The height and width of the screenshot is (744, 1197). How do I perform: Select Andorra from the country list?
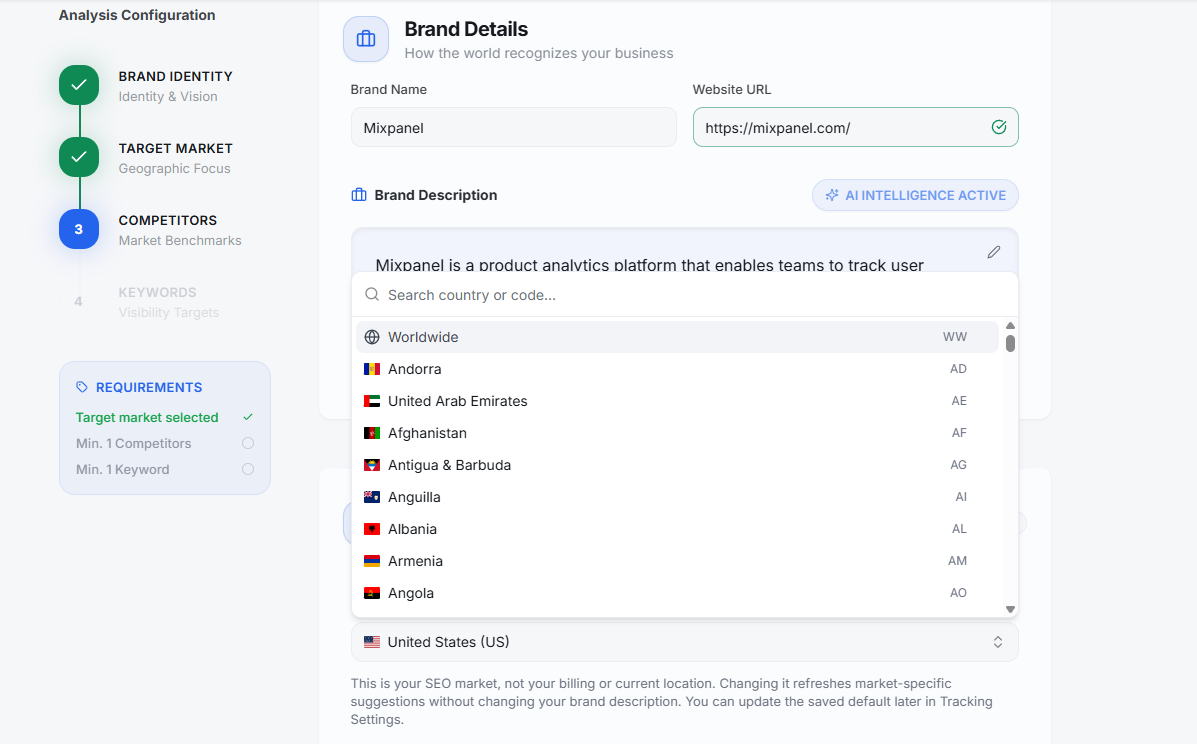[677, 369]
